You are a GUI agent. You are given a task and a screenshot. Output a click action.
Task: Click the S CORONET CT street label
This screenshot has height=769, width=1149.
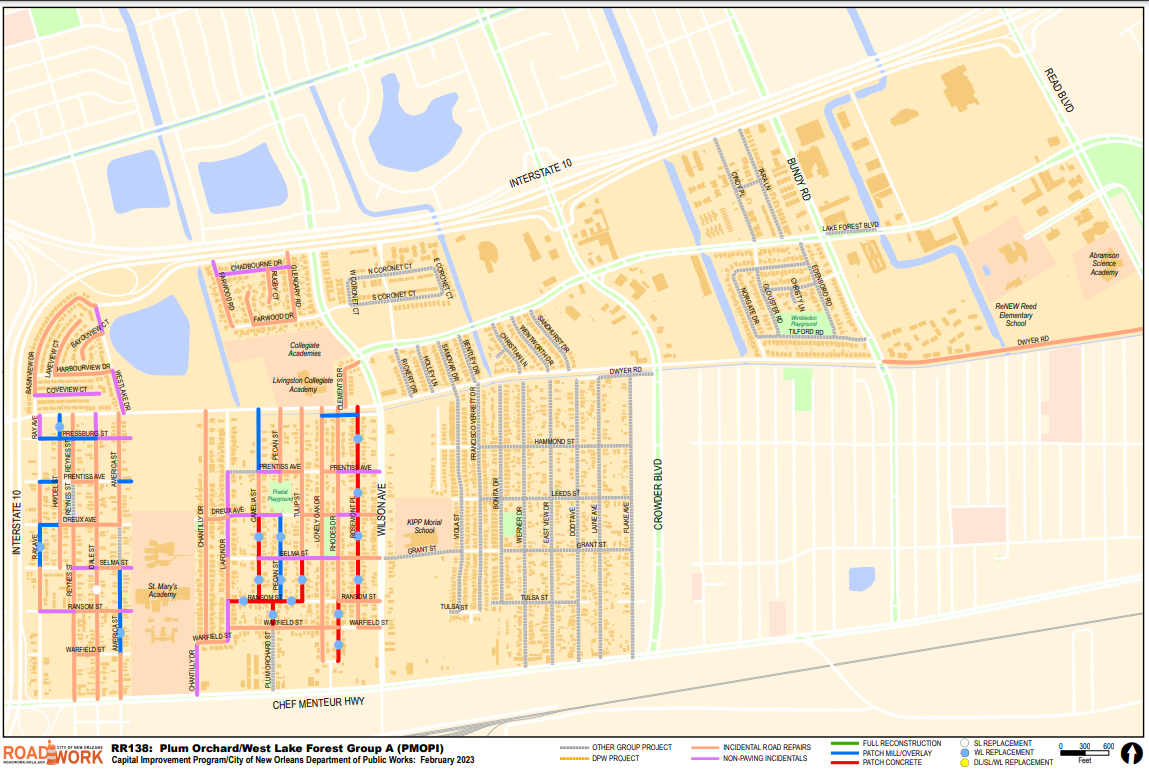pyautogui.click(x=394, y=295)
